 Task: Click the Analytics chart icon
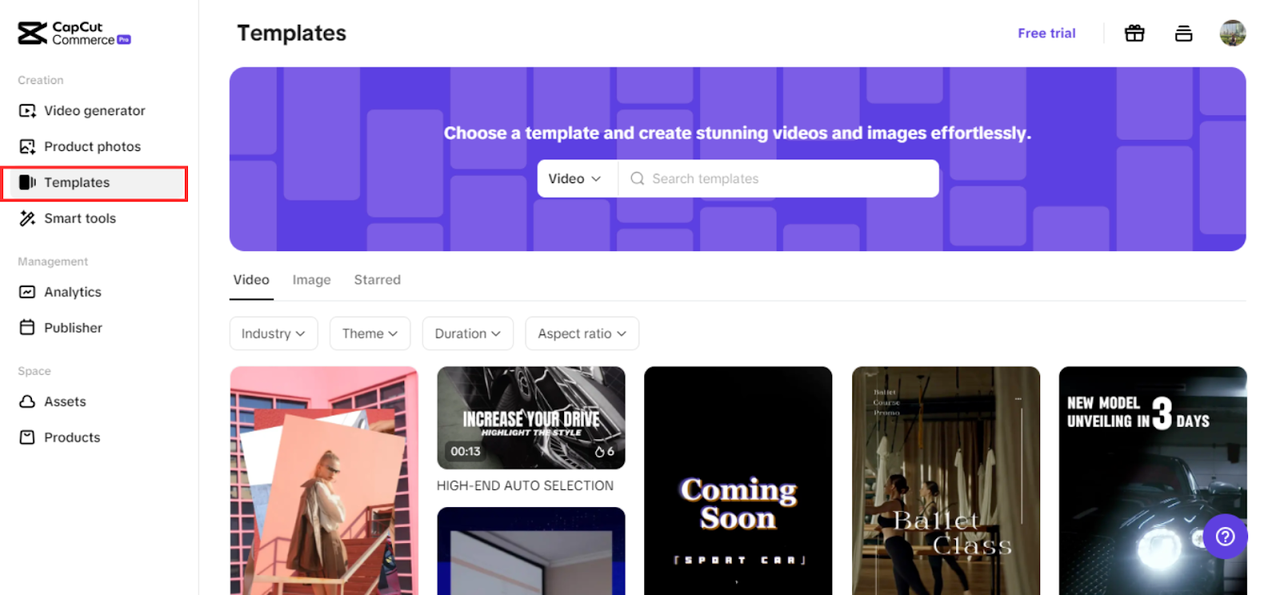[27, 292]
